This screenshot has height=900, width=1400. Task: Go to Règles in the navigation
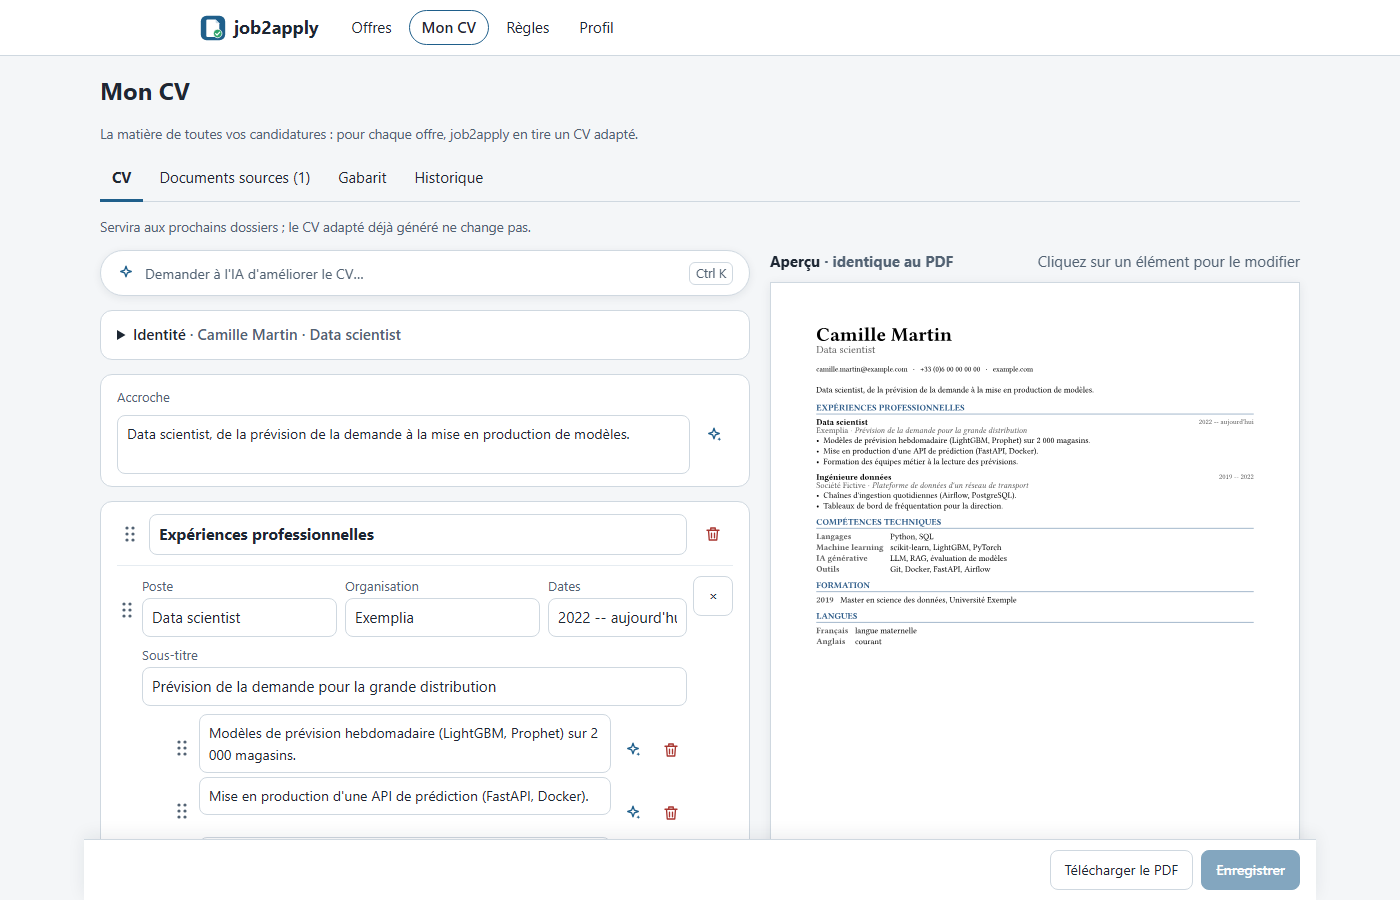(528, 28)
